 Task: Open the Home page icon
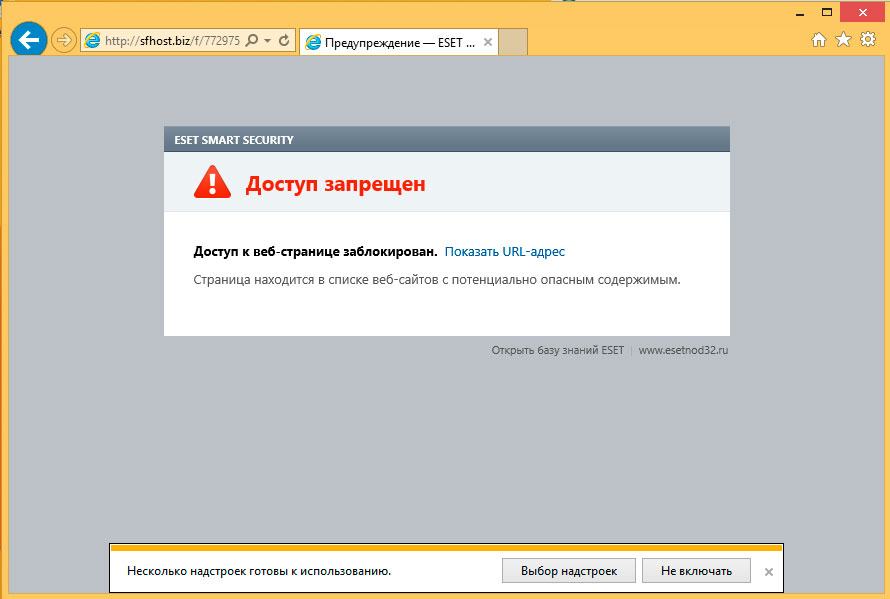click(x=818, y=40)
